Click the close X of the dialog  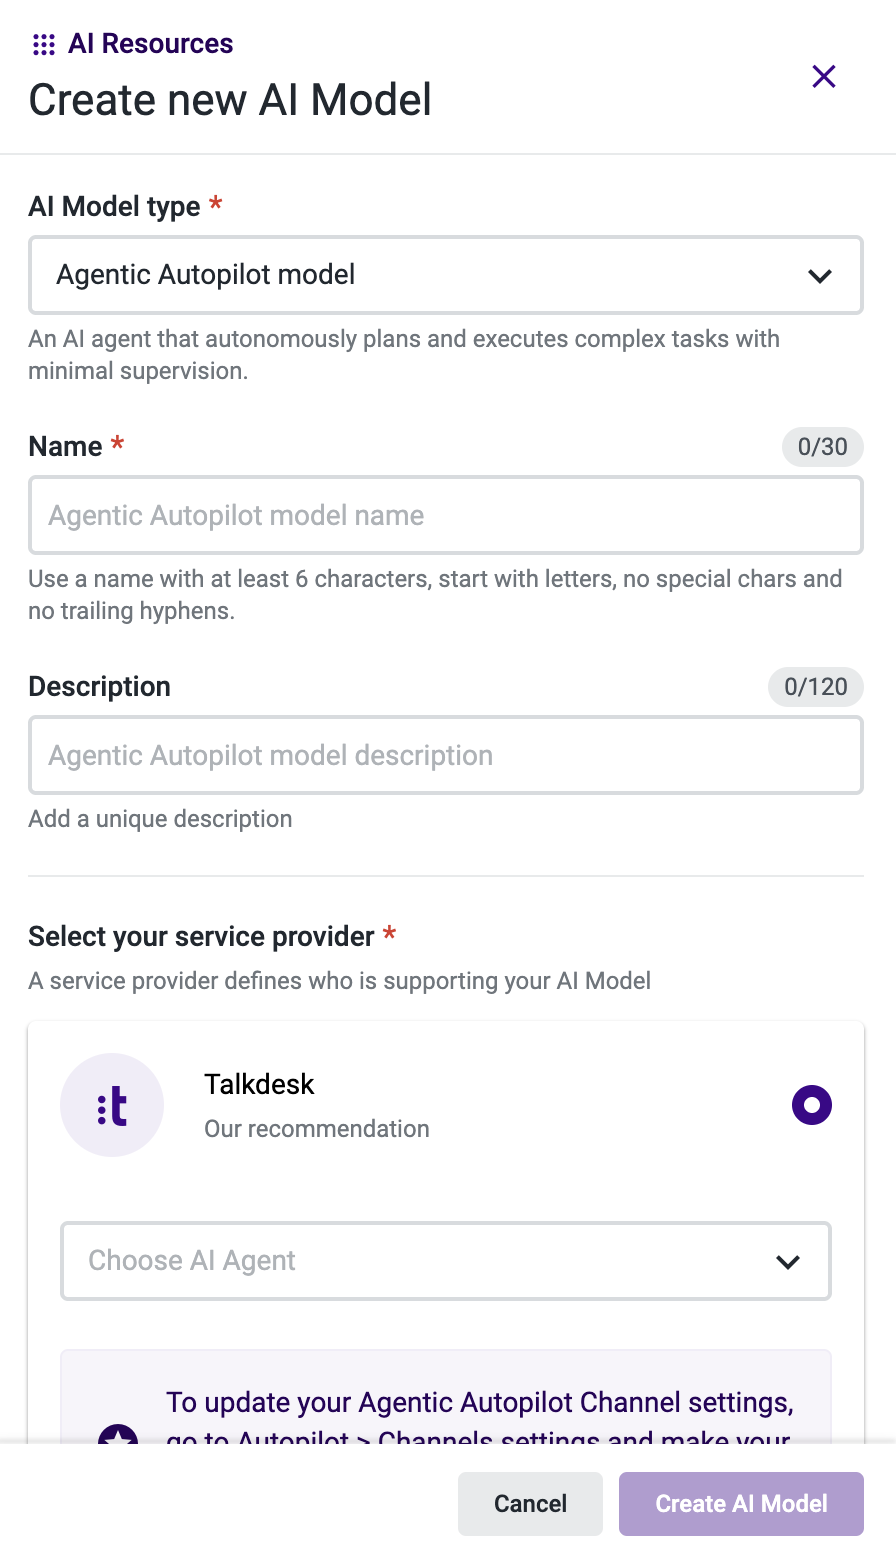(x=823, y=76)
